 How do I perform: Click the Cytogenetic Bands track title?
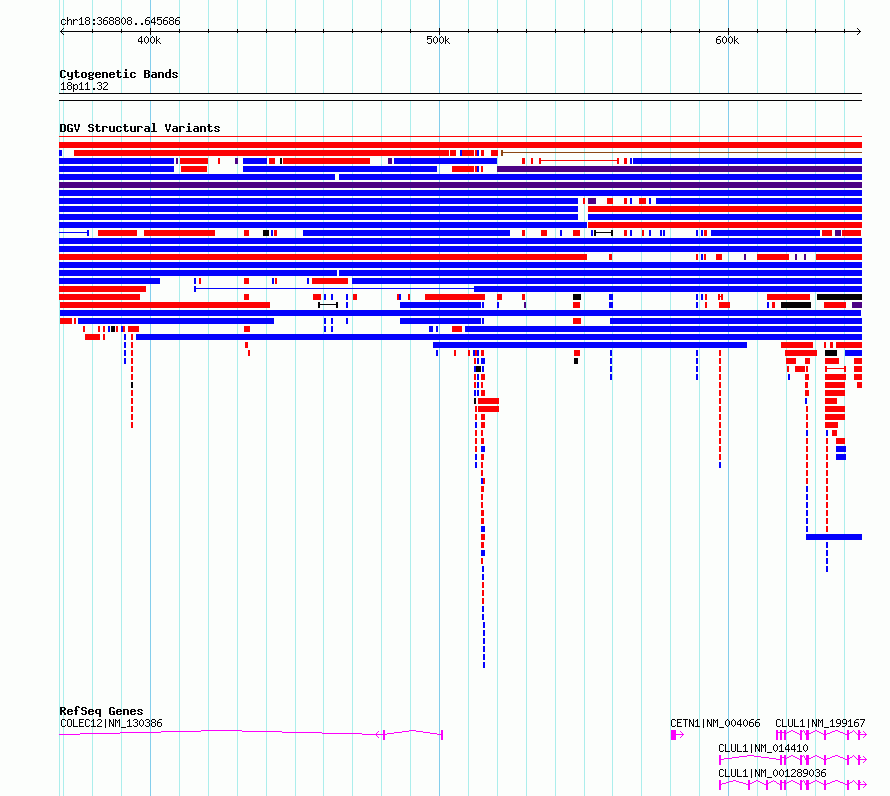(119, 74)
